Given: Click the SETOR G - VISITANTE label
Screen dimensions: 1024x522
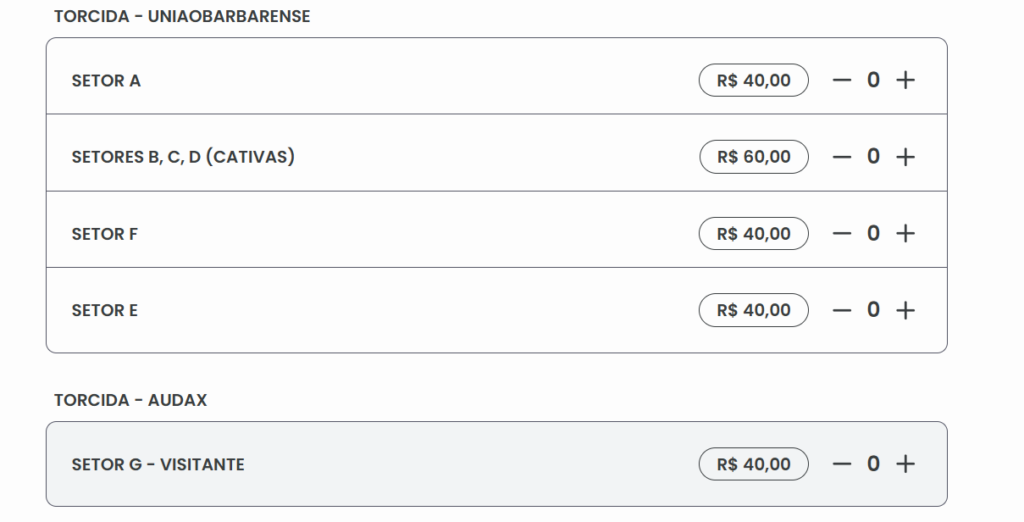Looking at the screenshot, I should click(158, 465).
